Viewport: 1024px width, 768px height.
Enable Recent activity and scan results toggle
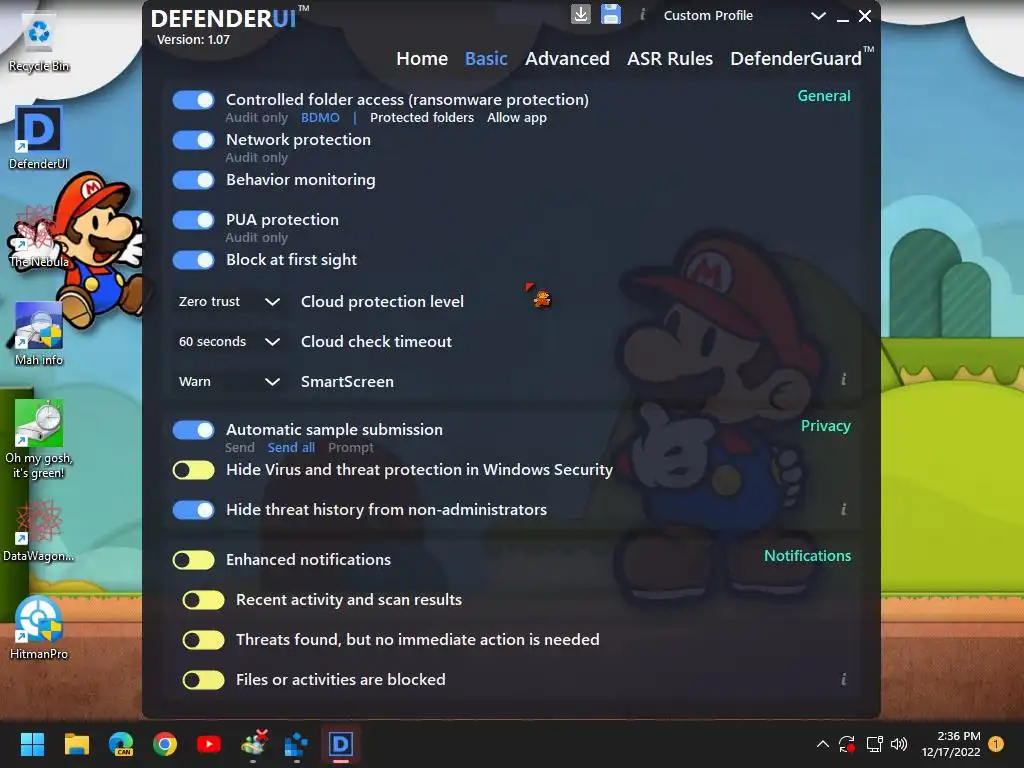203,600
